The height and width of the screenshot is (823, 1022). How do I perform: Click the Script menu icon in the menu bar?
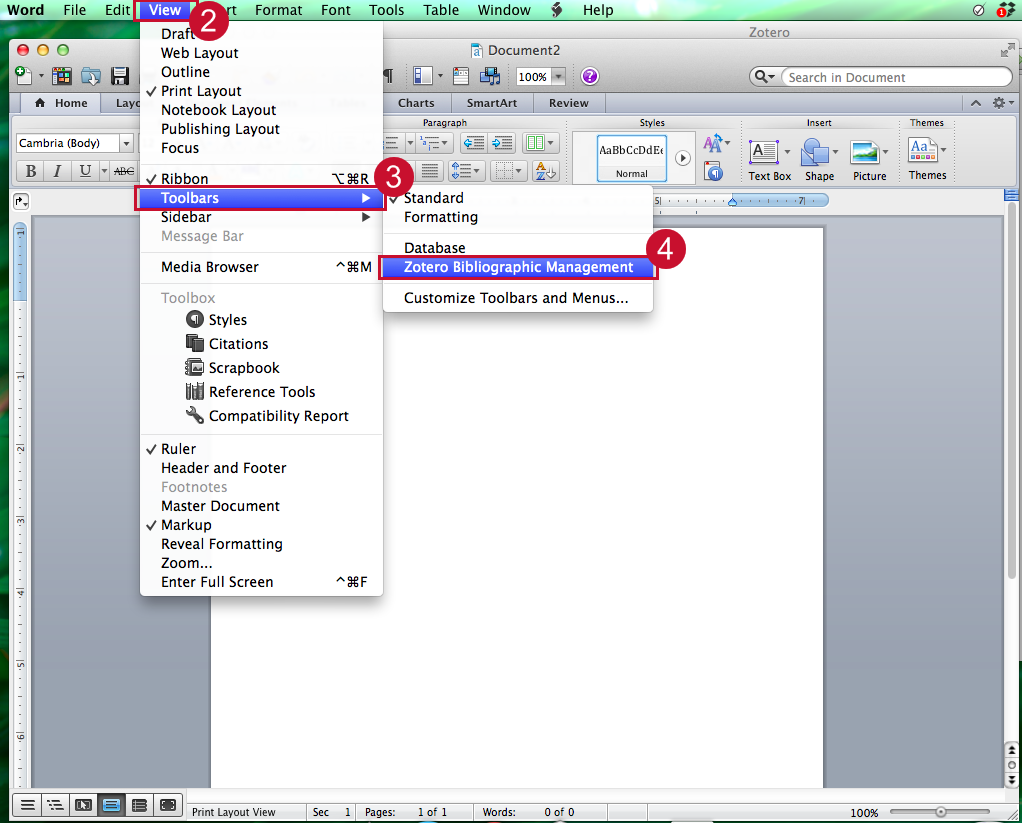point(557,10)
